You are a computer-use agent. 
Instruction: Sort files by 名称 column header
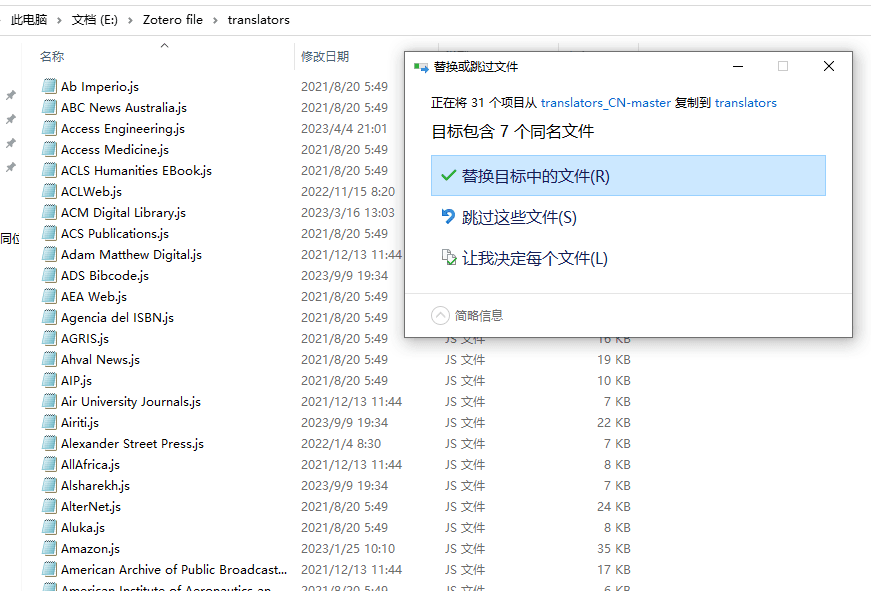point(52,57)
